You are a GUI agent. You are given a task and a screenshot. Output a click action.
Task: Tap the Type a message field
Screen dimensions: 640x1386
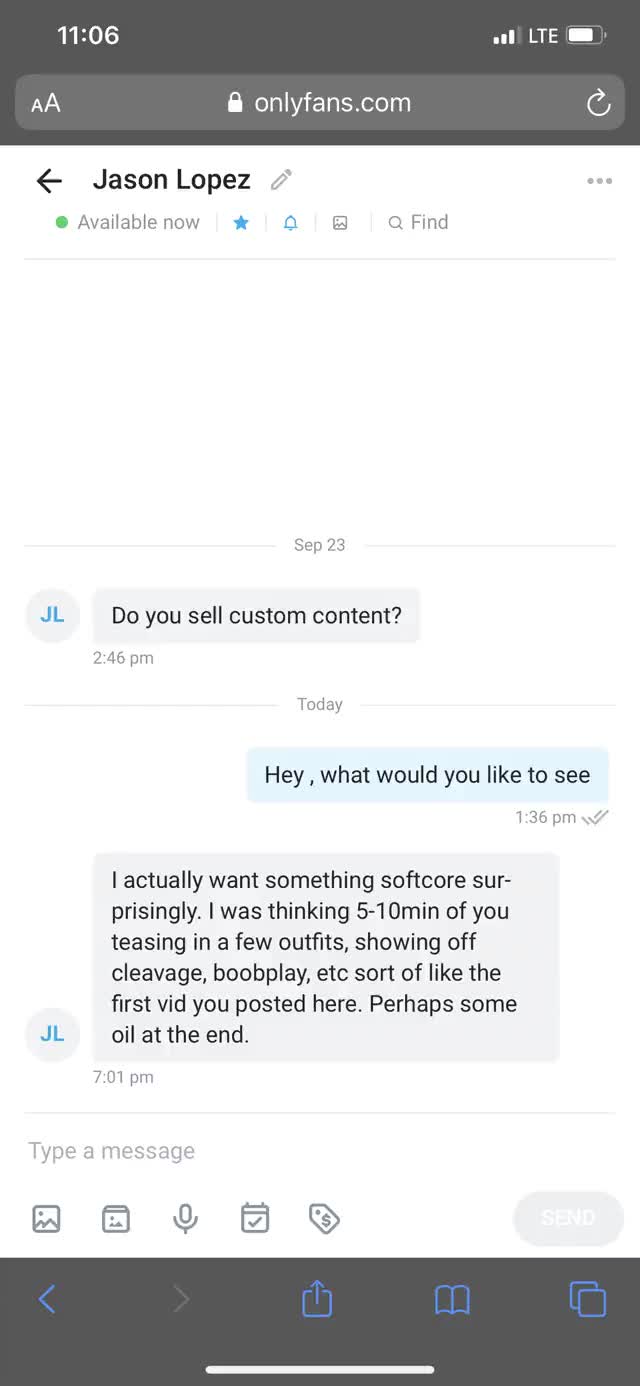pos(300,1151)
